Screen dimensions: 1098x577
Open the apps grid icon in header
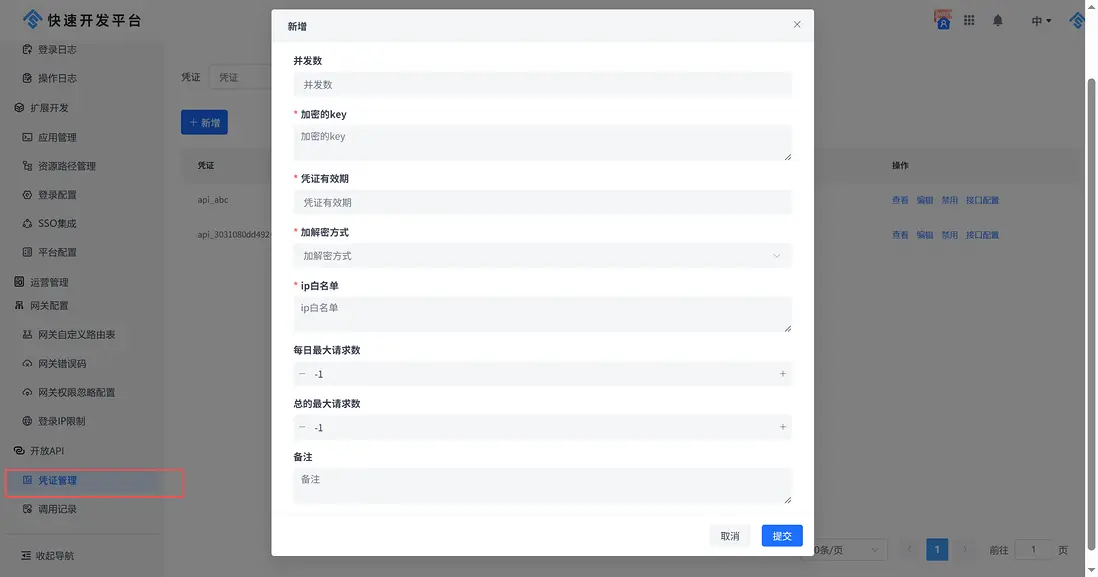click(968, 19)
